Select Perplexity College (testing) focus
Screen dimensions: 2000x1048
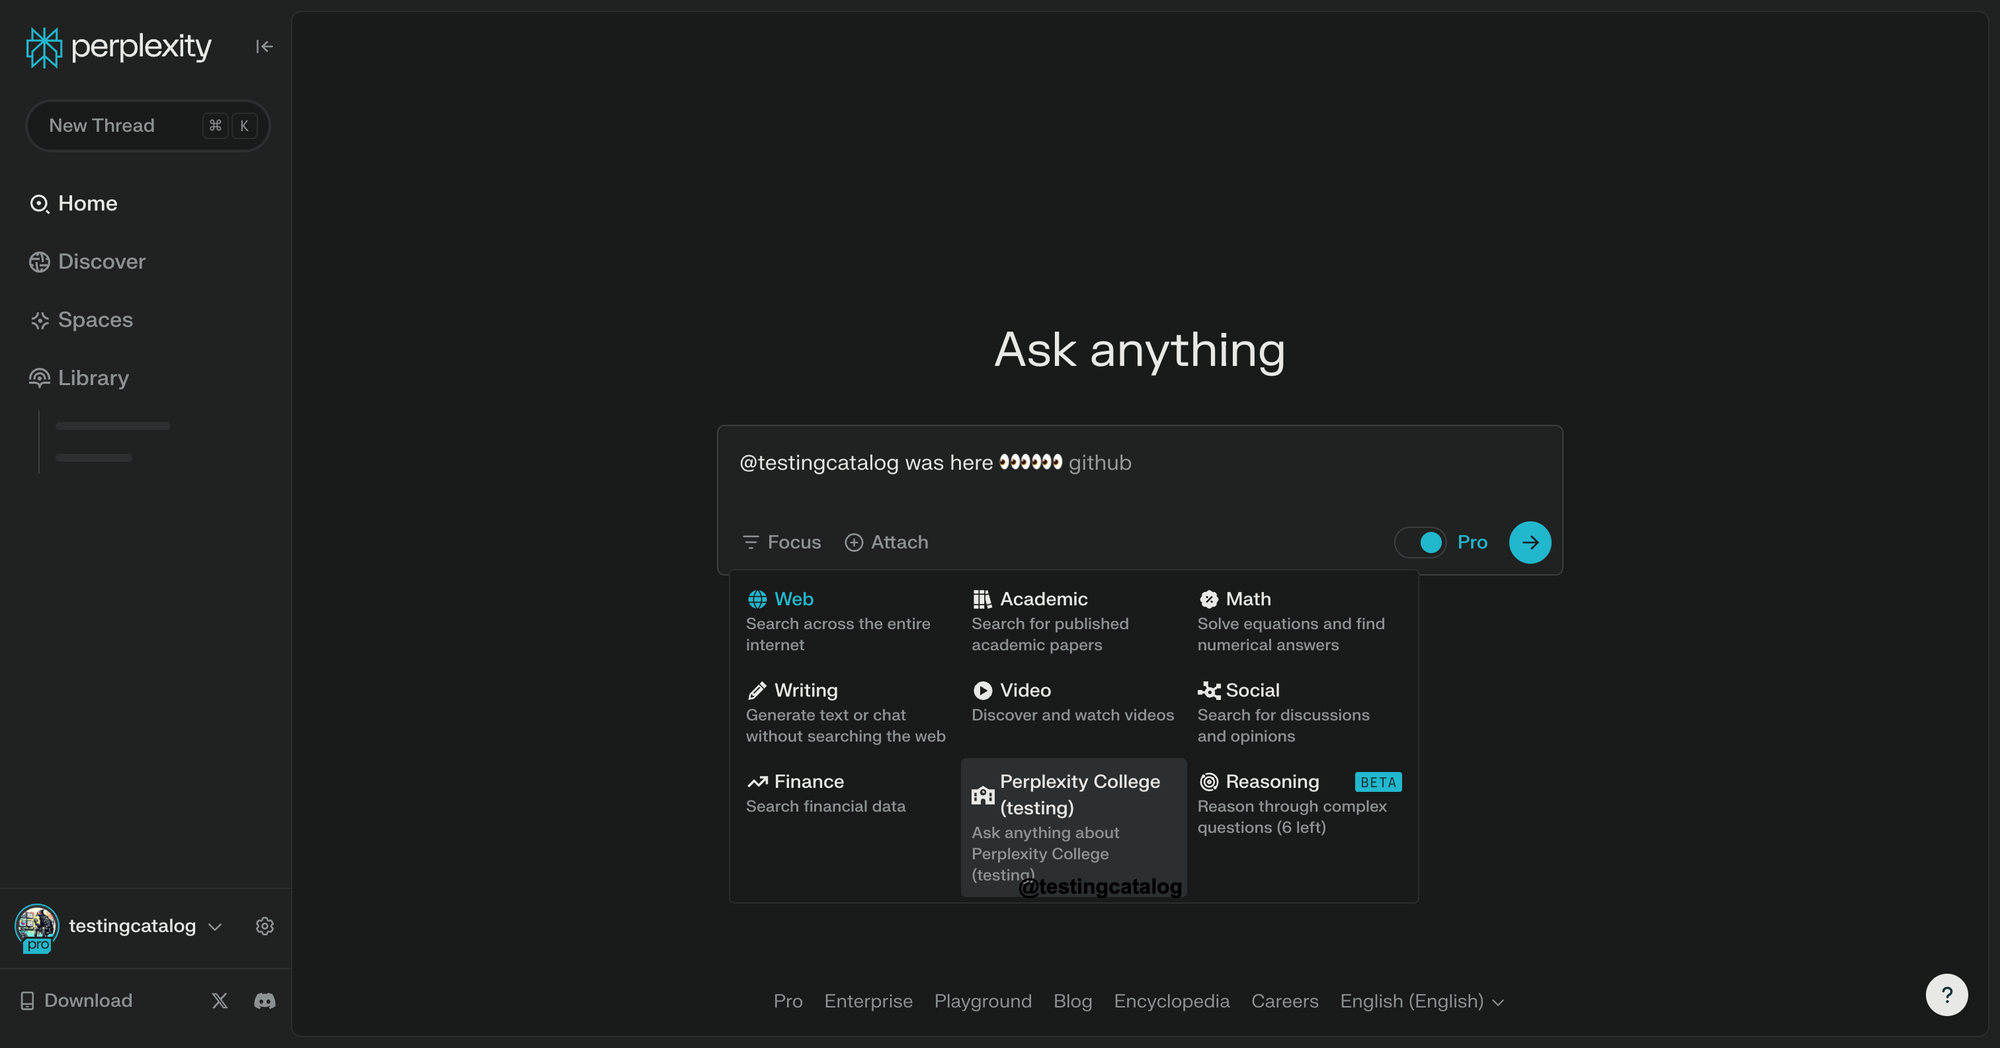[1074, 827]
